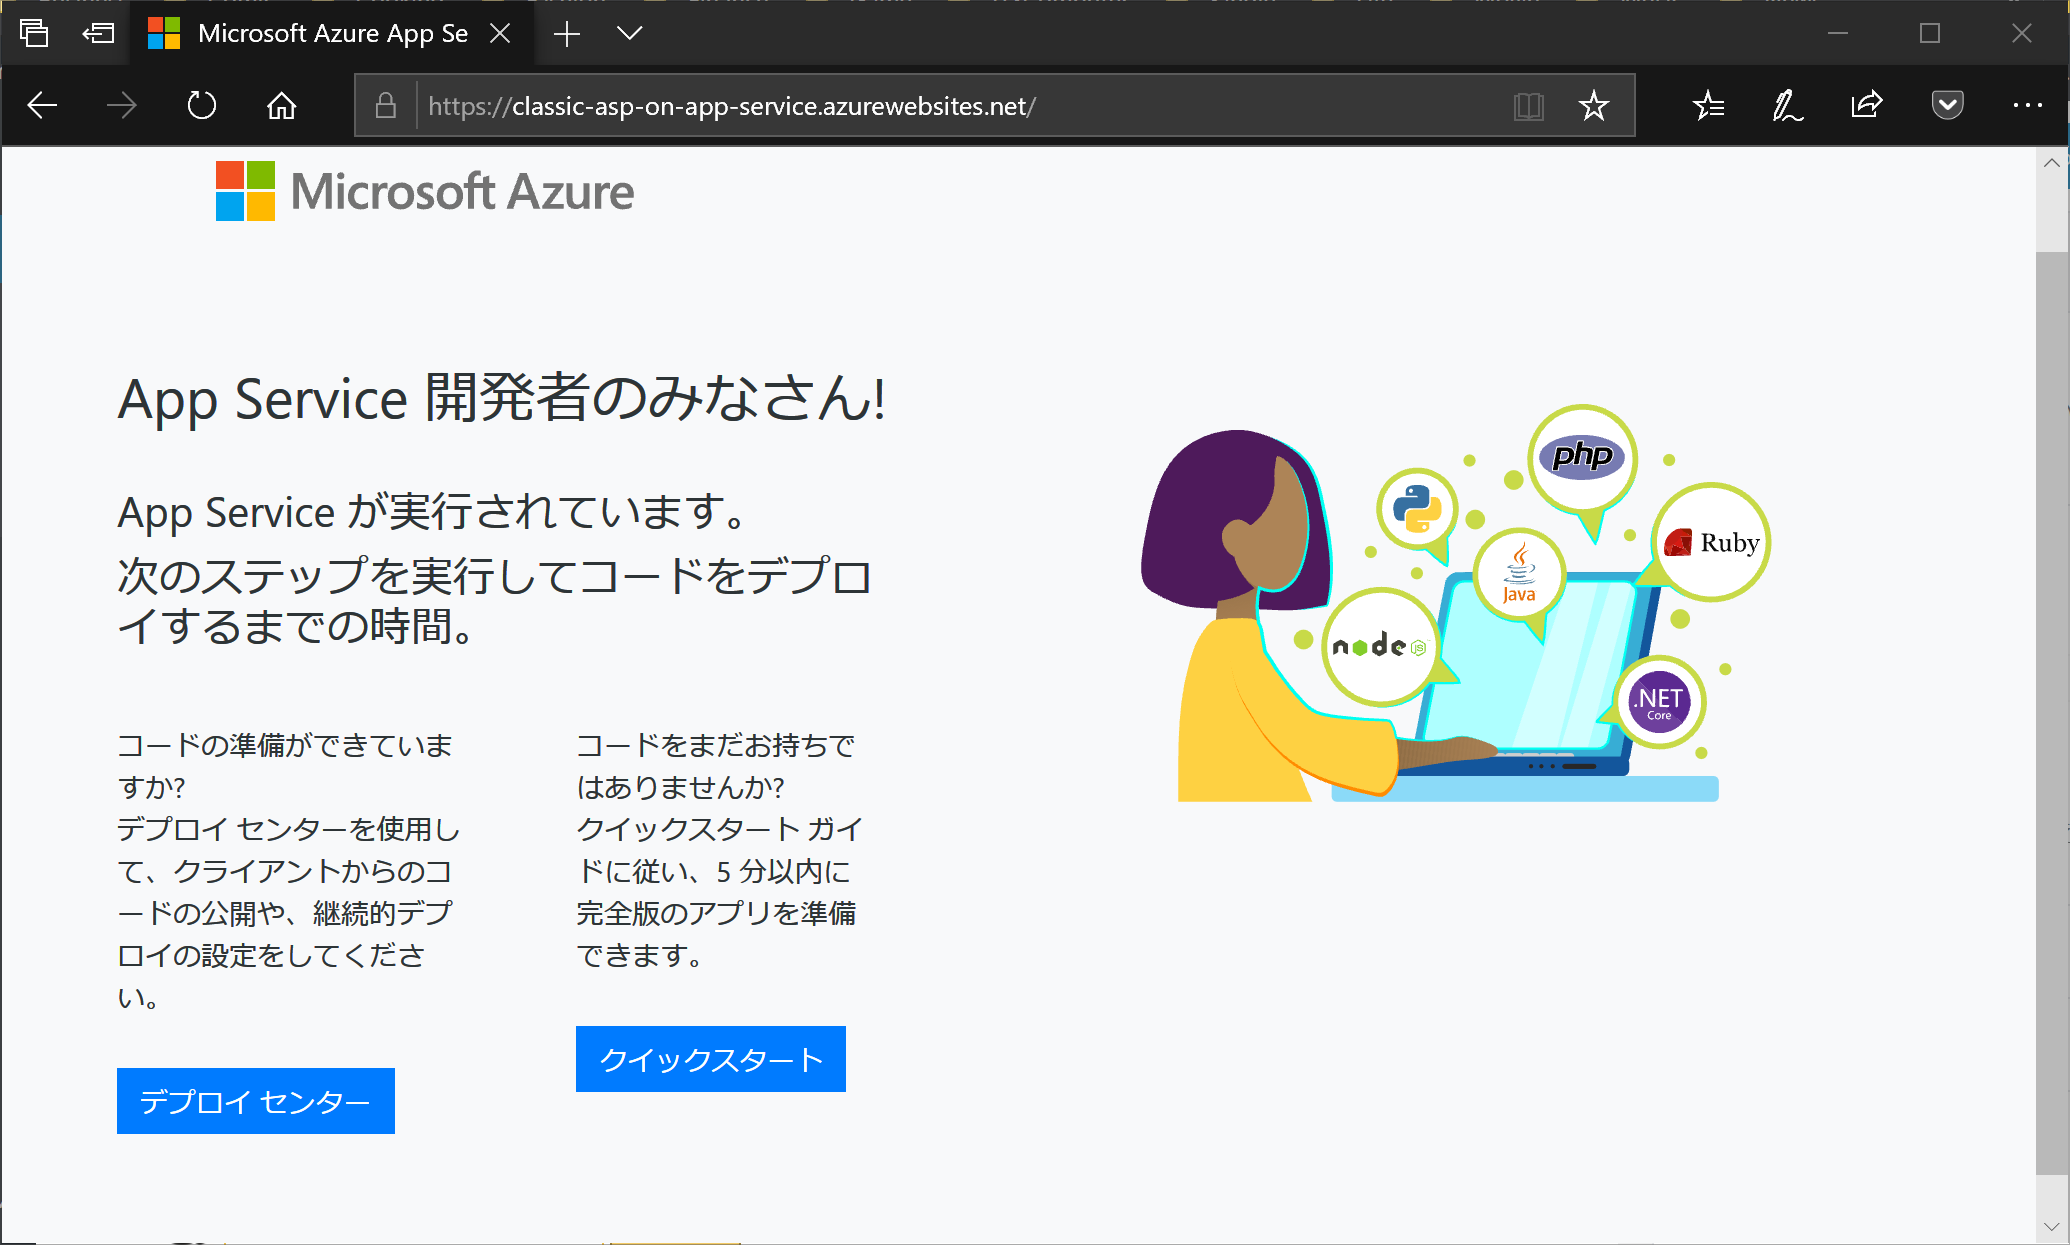This screenshot has width=2070, height=1245.
Task: Click the scrollbar down arrow
Action: [2052, 1226]
